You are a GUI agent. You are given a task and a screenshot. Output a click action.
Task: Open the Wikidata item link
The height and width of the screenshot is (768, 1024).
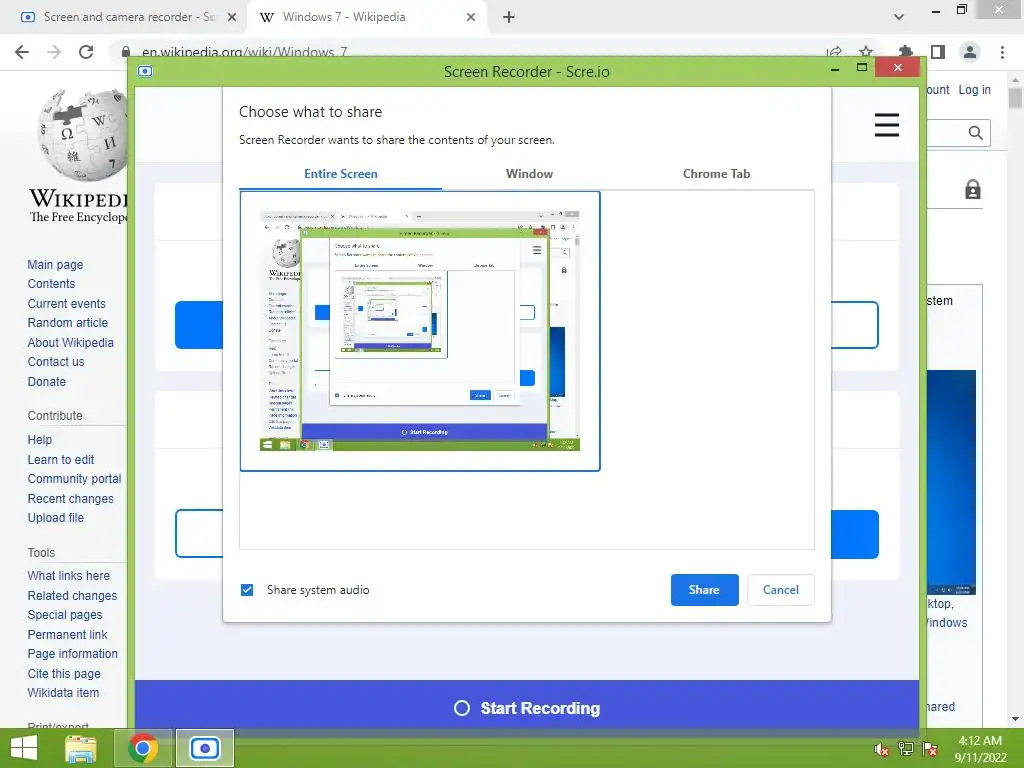click(63, 693)
